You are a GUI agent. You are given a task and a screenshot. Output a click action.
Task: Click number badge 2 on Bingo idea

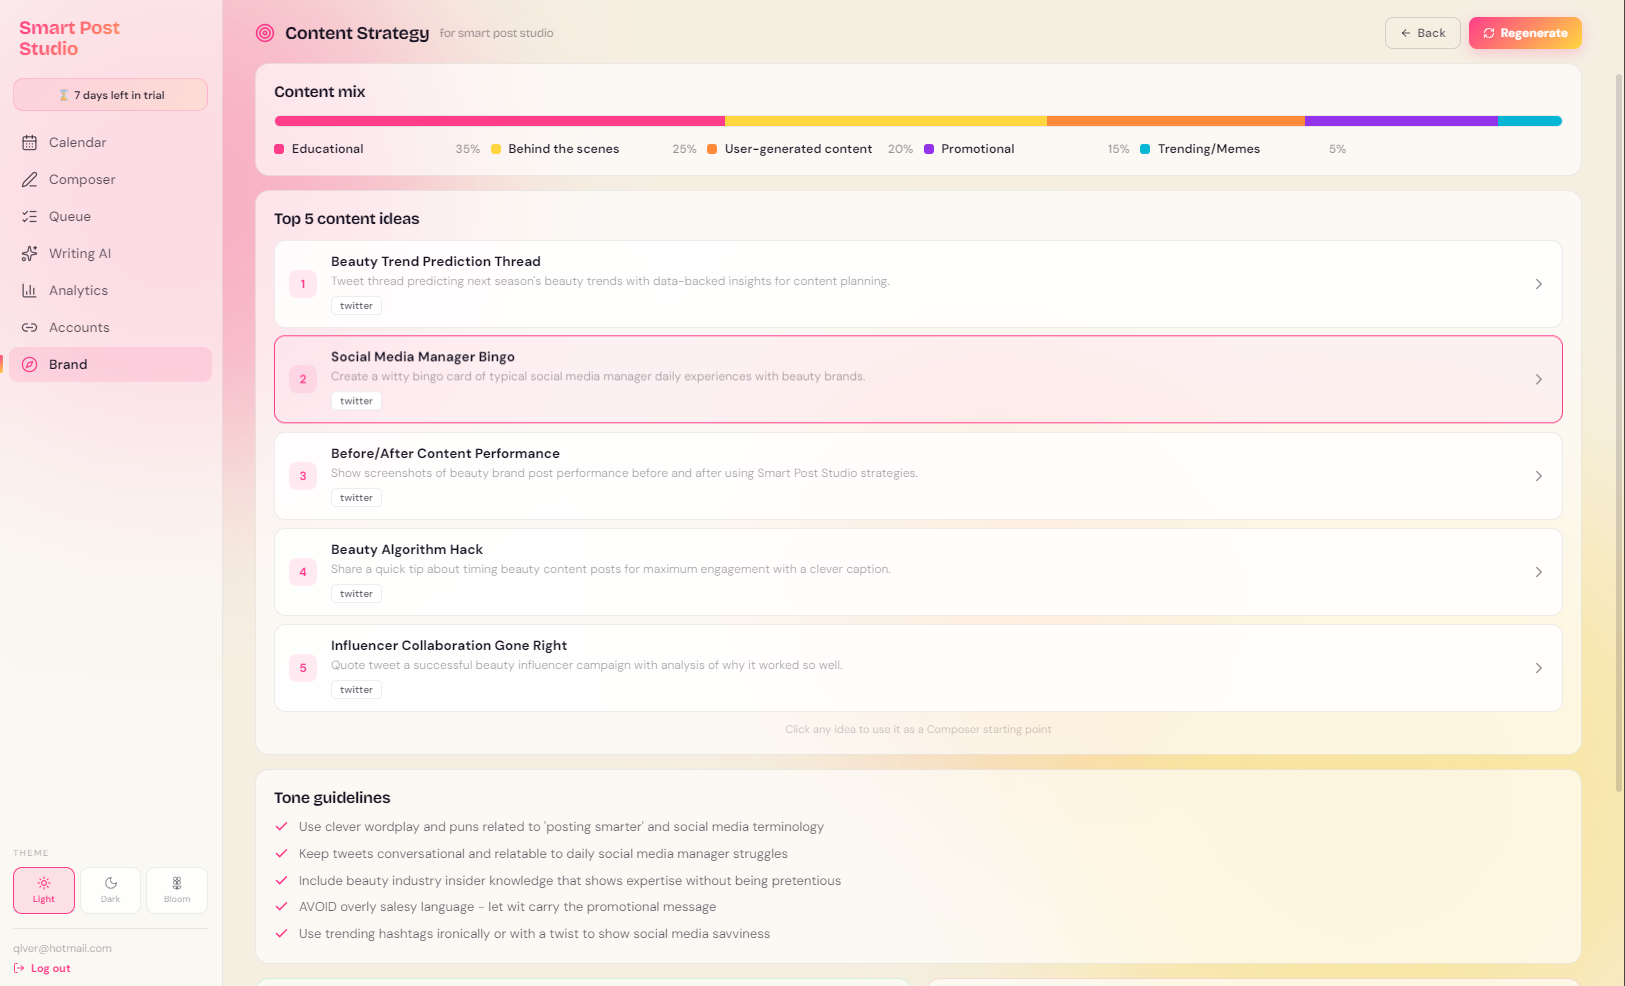click(303, 379)
